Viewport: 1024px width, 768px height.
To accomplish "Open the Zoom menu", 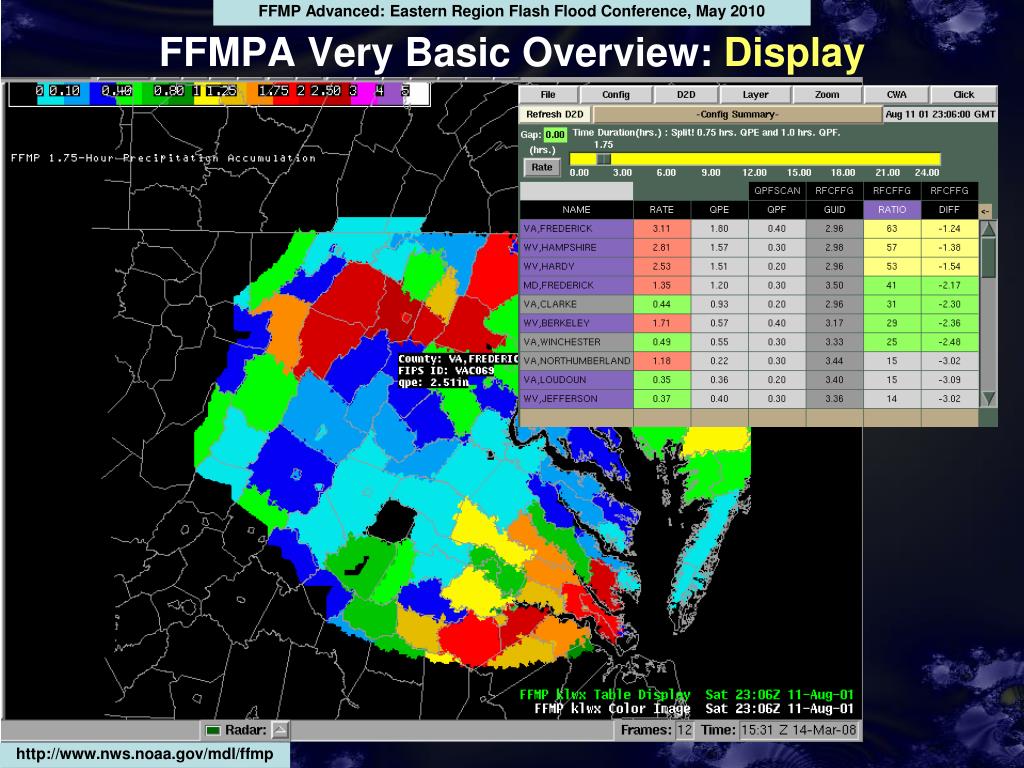I will click(827, 95).
